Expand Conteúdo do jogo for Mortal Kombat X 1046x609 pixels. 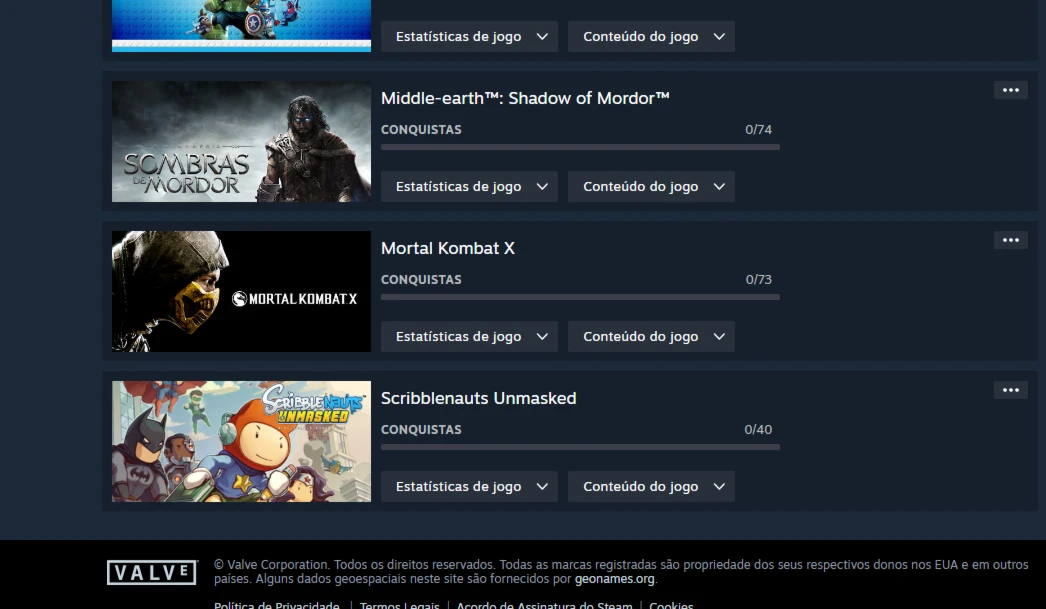click(x=651, y=337)
